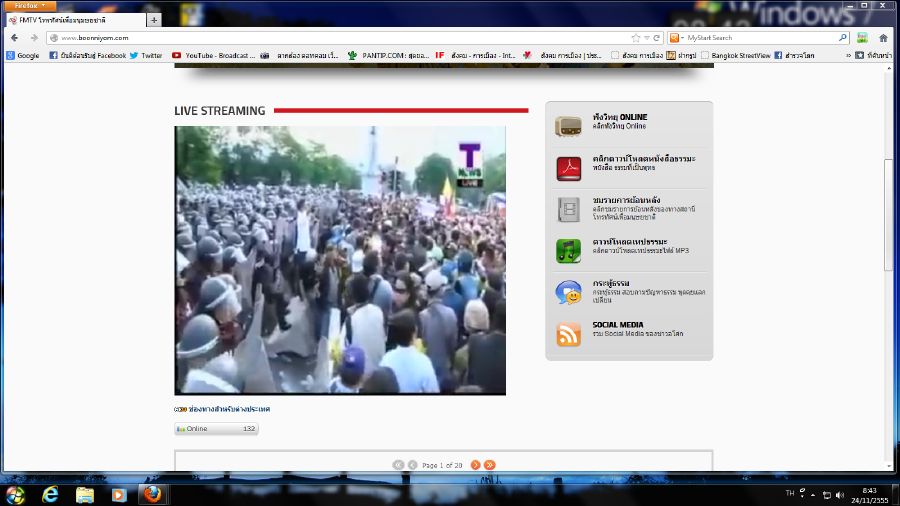The image size is (900, 506).
Task: Click the film strip past programs icon
Action: [x=568, y=209]
